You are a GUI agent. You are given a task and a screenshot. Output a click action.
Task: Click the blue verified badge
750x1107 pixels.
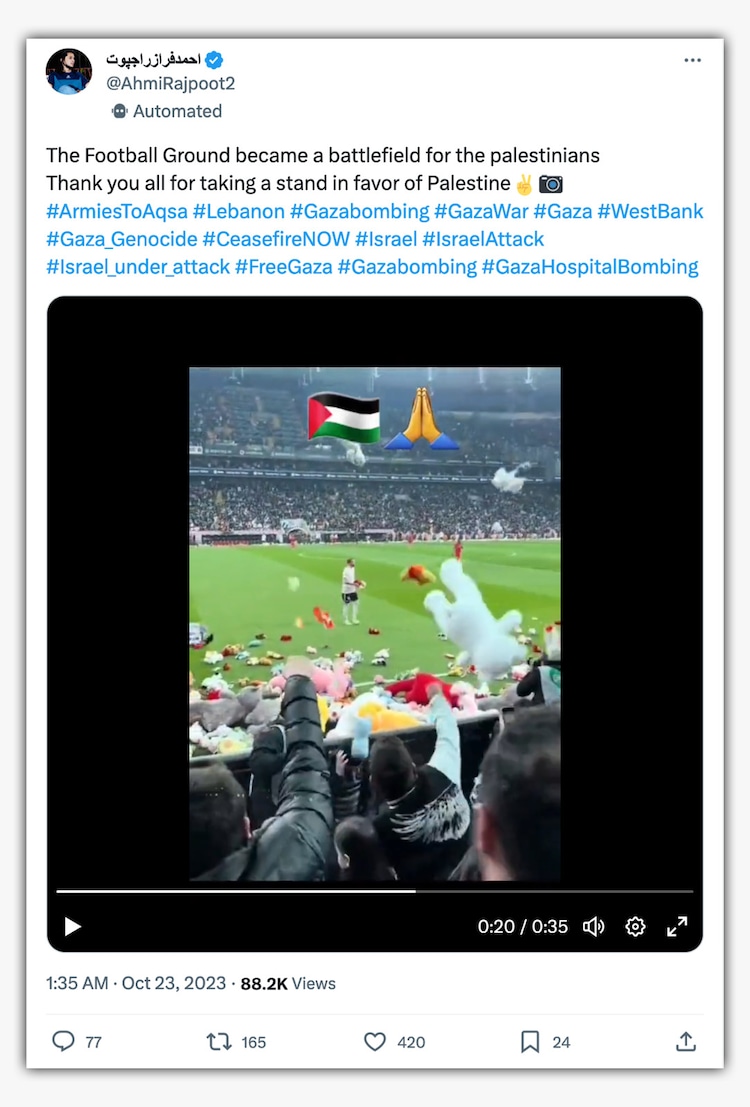[214, 60]
